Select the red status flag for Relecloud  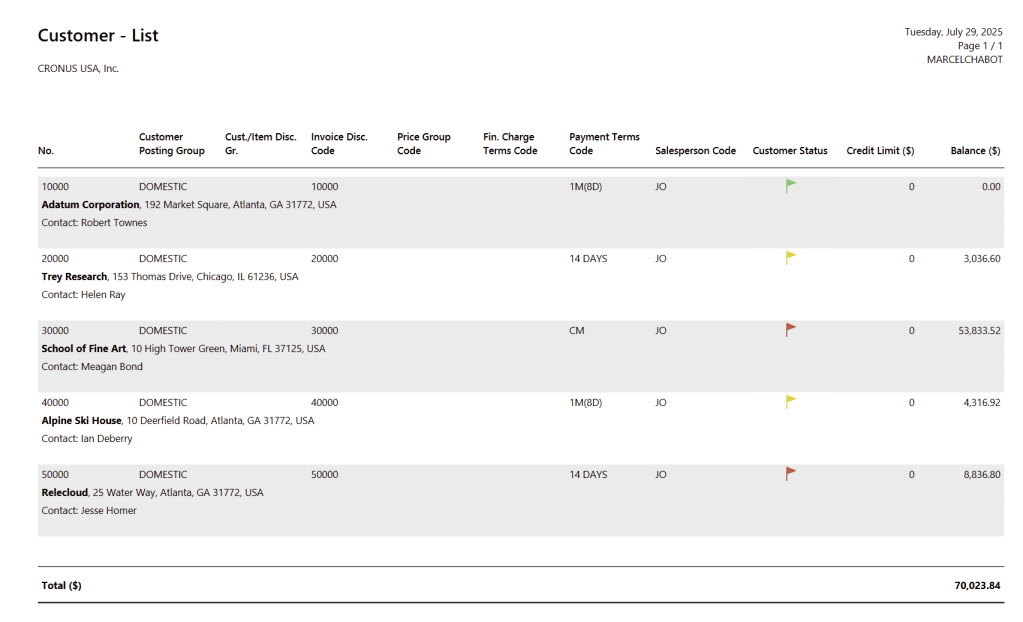click(x=790, y=474)
